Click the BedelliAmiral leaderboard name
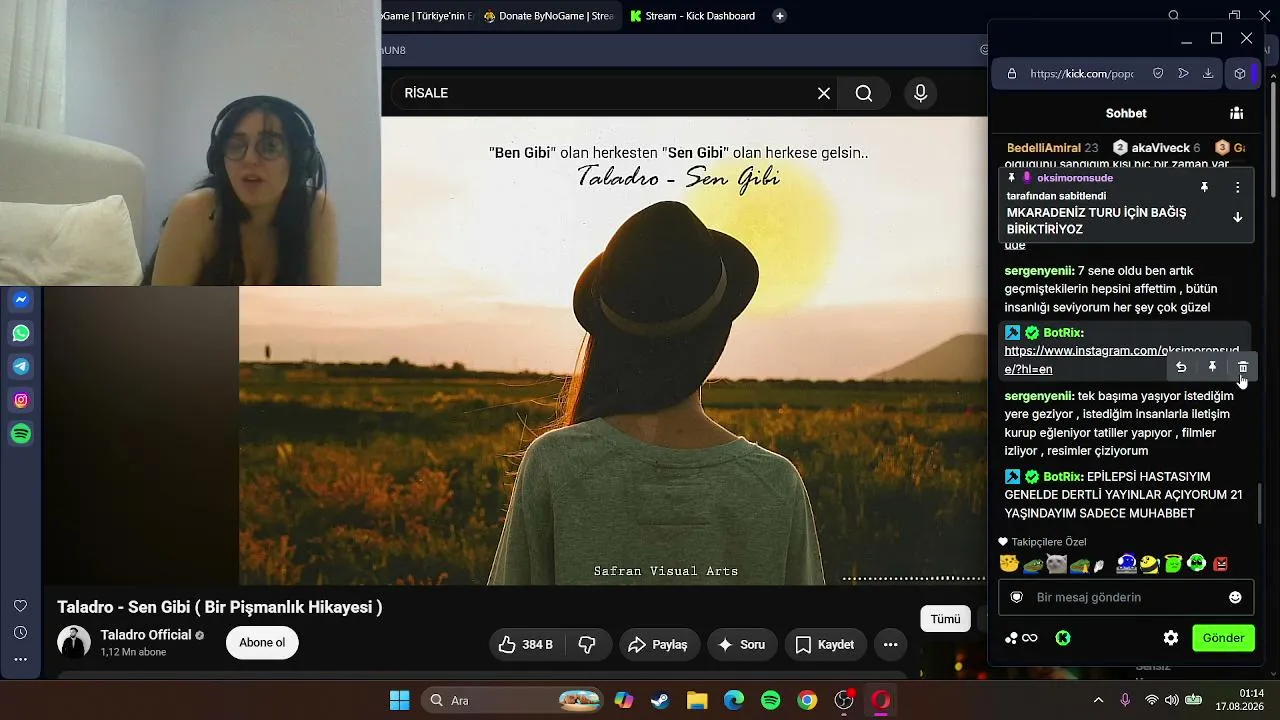 click(x=1044, y=148)
